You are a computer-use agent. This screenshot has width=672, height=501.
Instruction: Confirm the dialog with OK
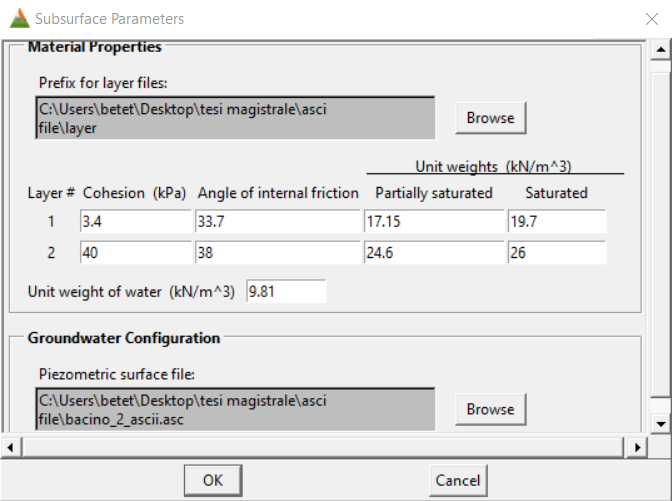click(x=212, y=480)
